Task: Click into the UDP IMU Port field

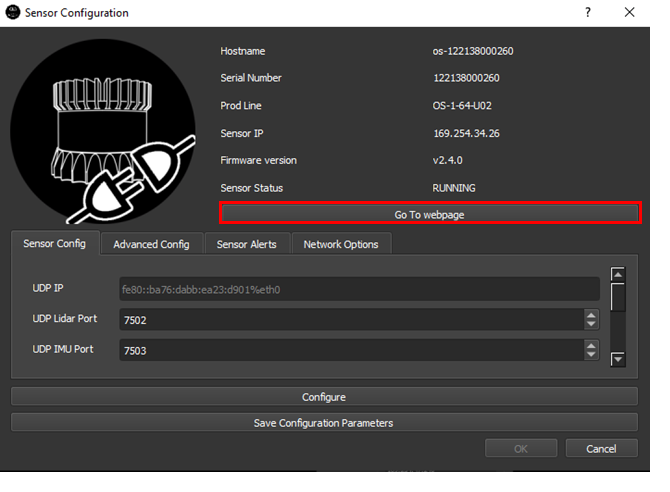Action: tap(350, 350)
